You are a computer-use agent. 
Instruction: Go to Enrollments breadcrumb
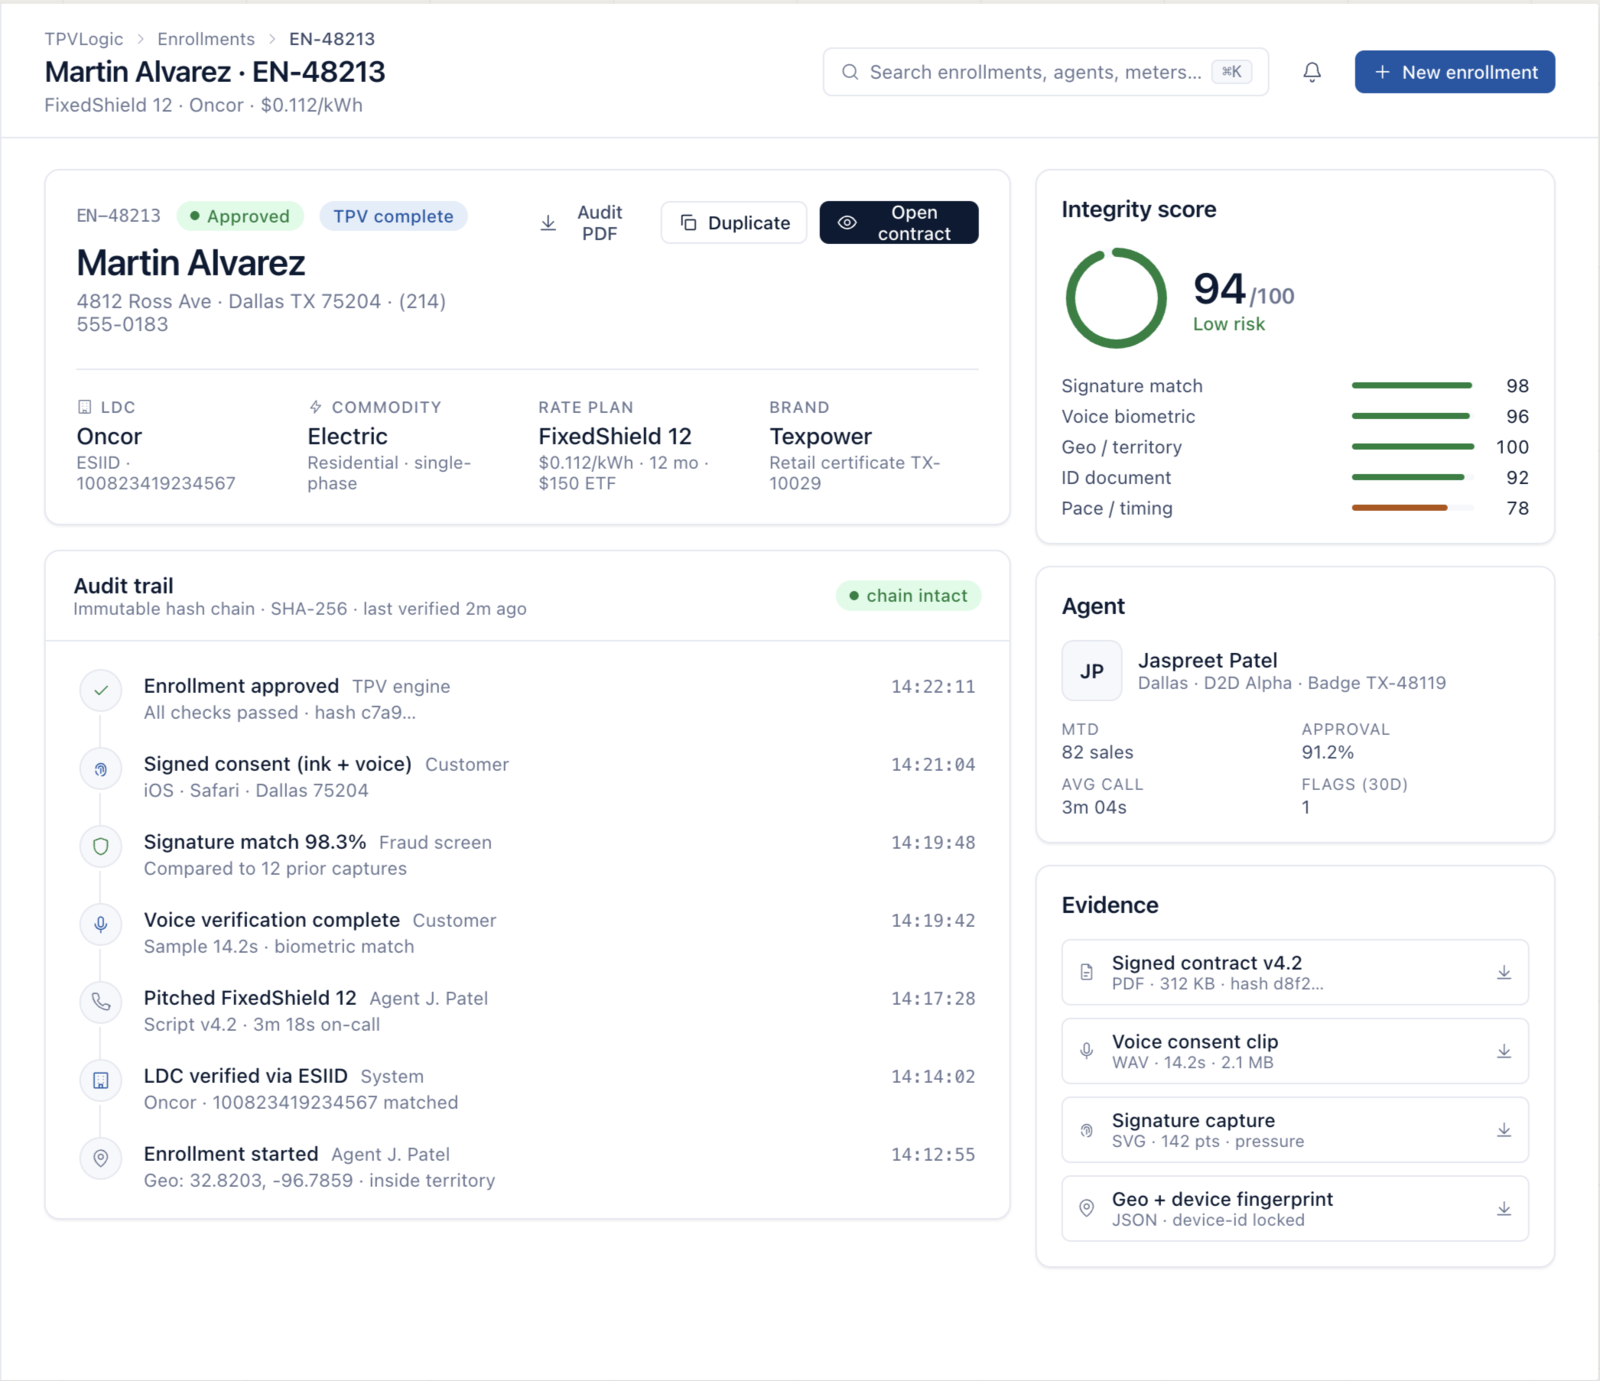pyautogui.click(x=206, y=39)
